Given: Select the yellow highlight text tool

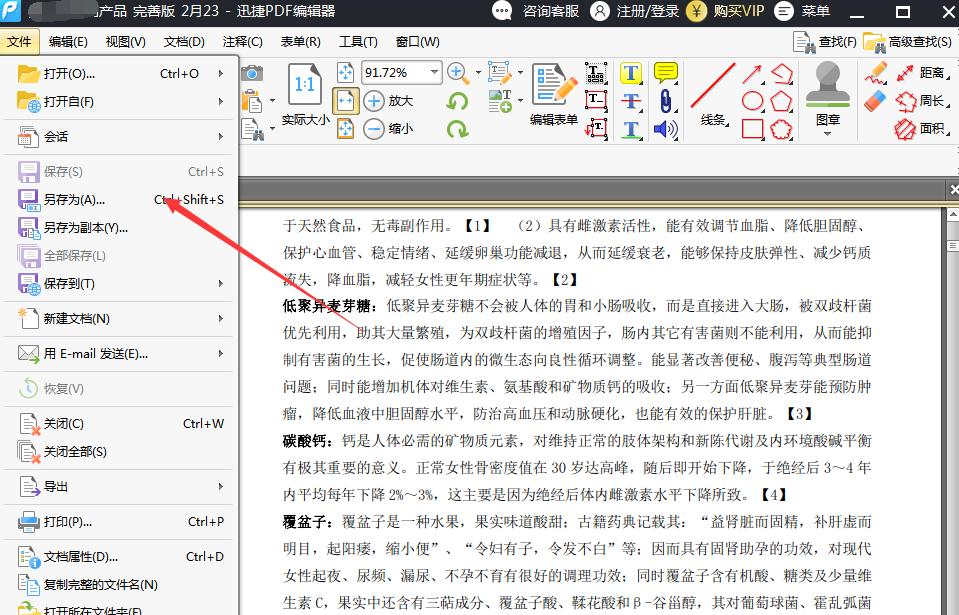Looking at the screenshot, I should tap(630, 72).
